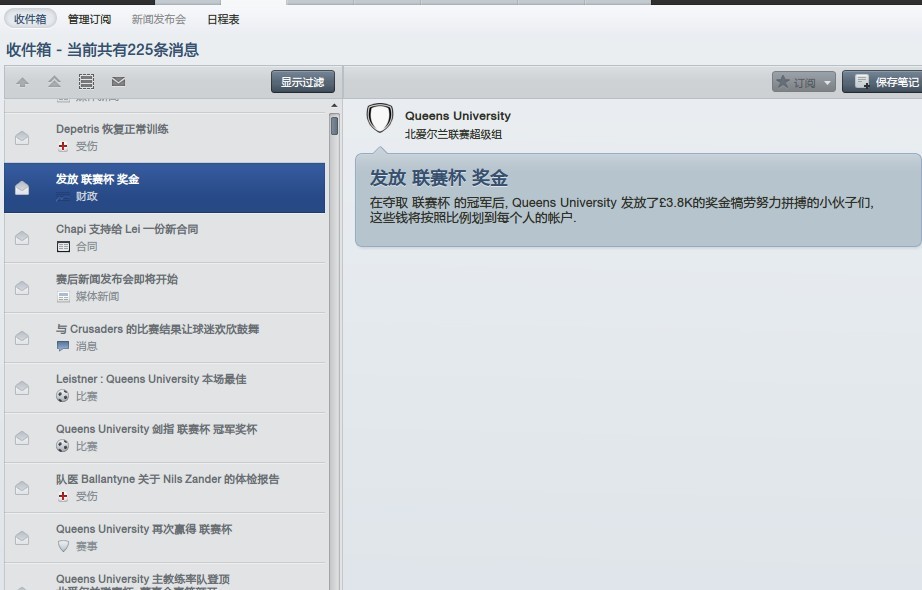Select the 收件箱 inbox tab
This screenshot has height=590, width=922.
coord(30,19)
